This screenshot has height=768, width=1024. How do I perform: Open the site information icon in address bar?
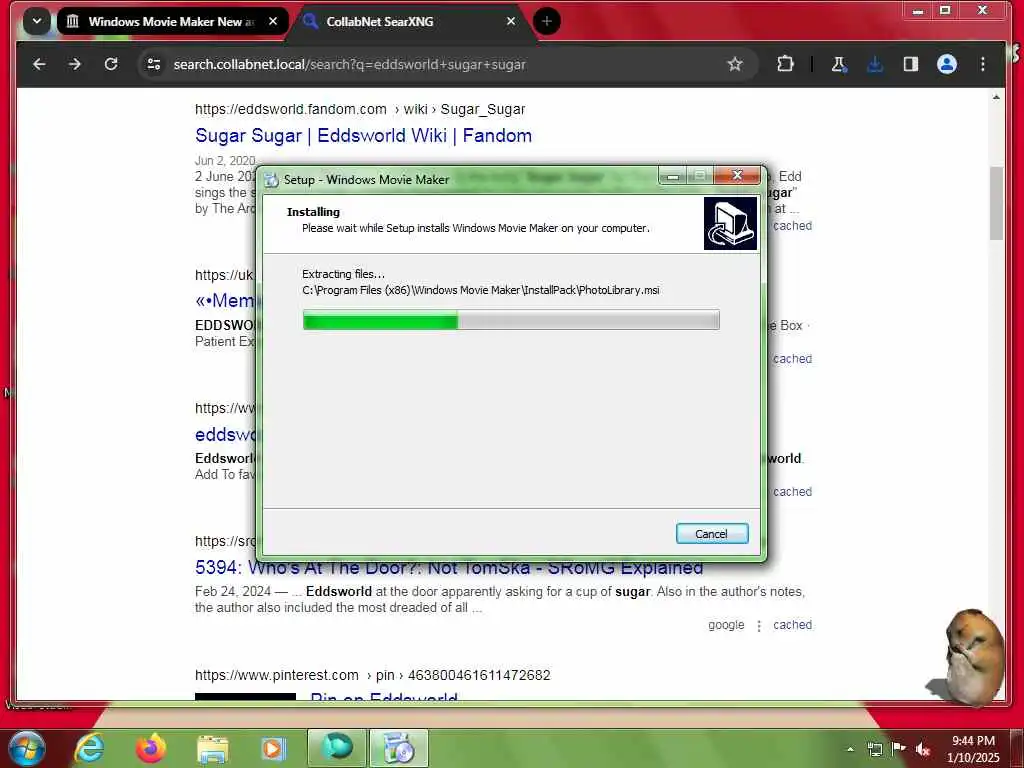[x=154, y=64]
